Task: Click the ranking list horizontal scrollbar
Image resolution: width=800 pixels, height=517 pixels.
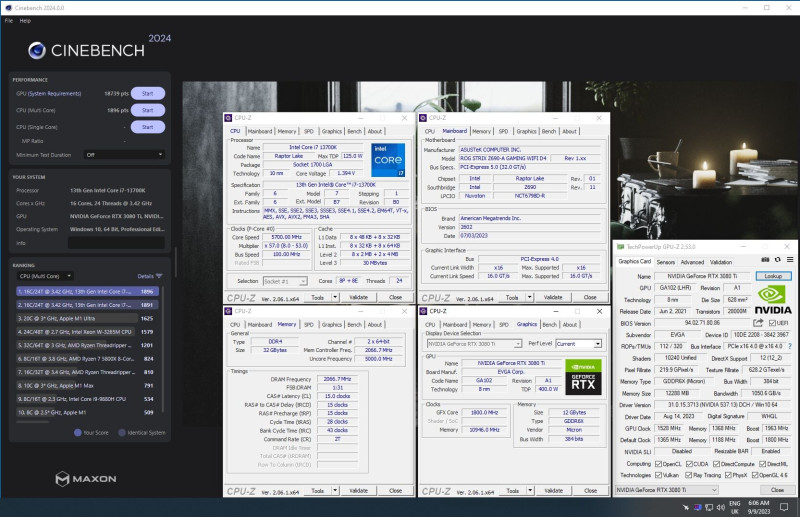Action: [x=33, y=422]
